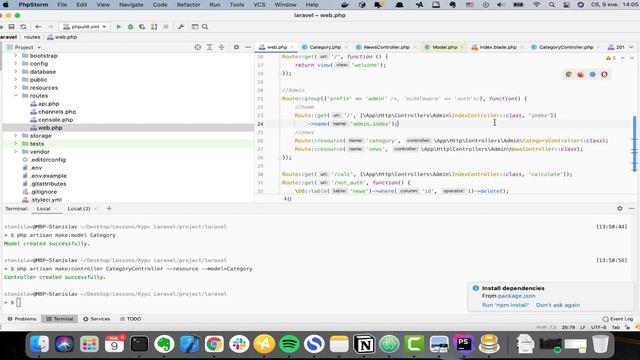Open the VCS menu
640x360 pixels.
click(259, 4)
